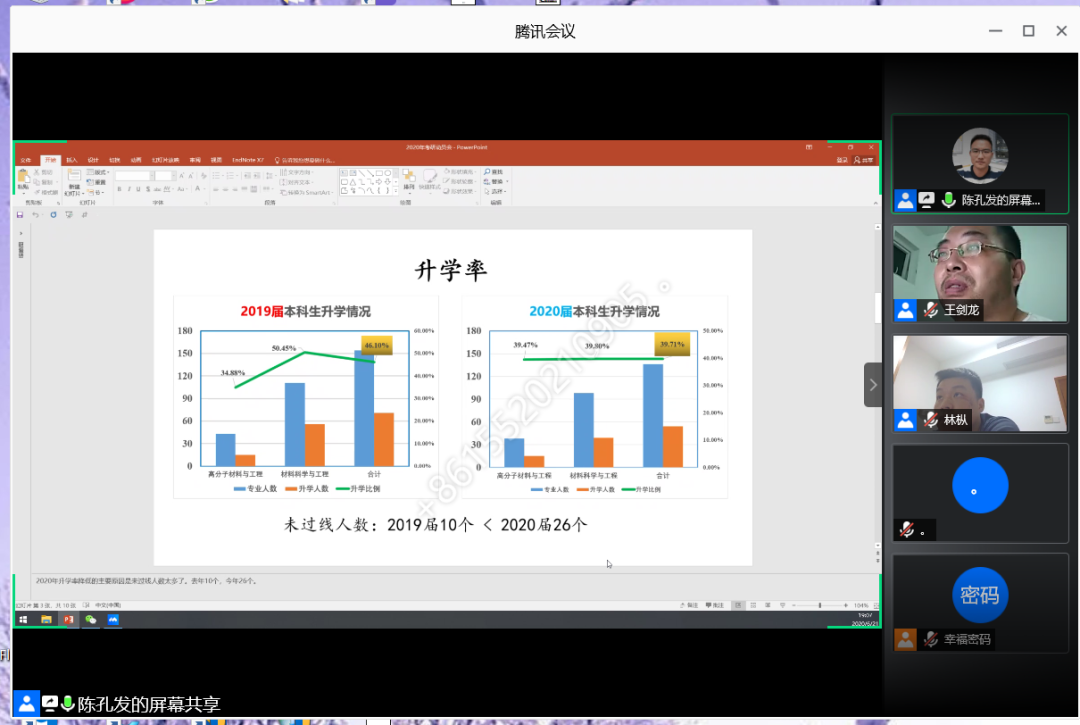Adjust the PowerPoint zoom slider in the status bar

[820, 606]
